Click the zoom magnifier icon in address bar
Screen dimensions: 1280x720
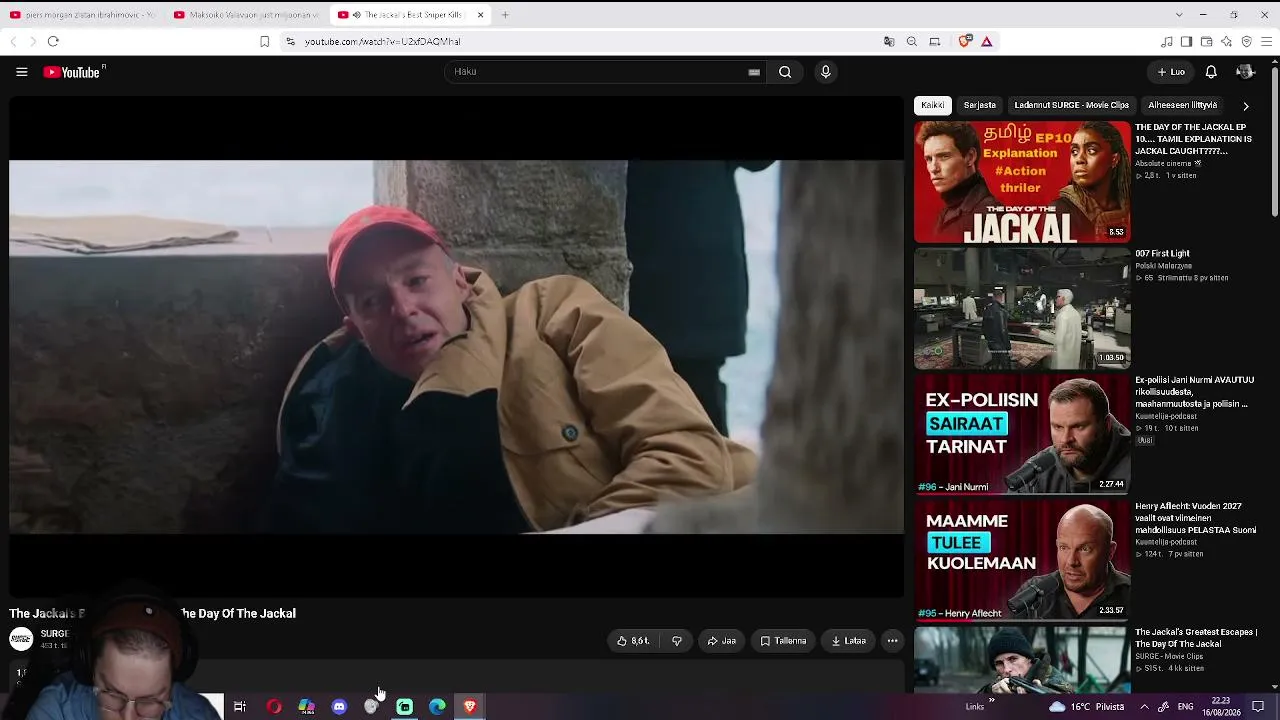pos(912,41)
